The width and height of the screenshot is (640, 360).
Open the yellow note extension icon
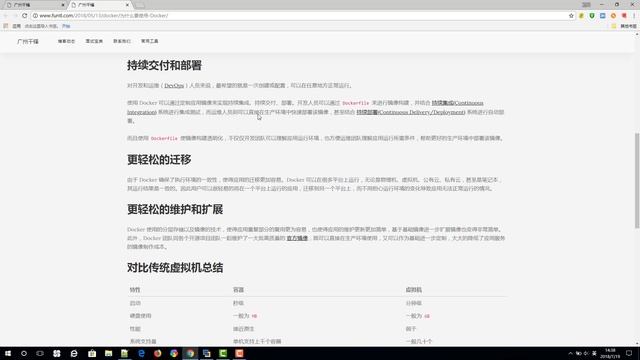581,16
